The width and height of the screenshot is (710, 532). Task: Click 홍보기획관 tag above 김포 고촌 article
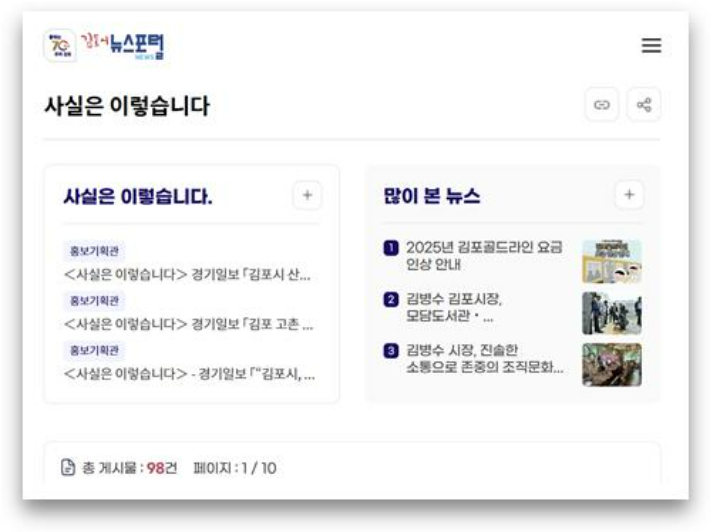coord(94,301)
